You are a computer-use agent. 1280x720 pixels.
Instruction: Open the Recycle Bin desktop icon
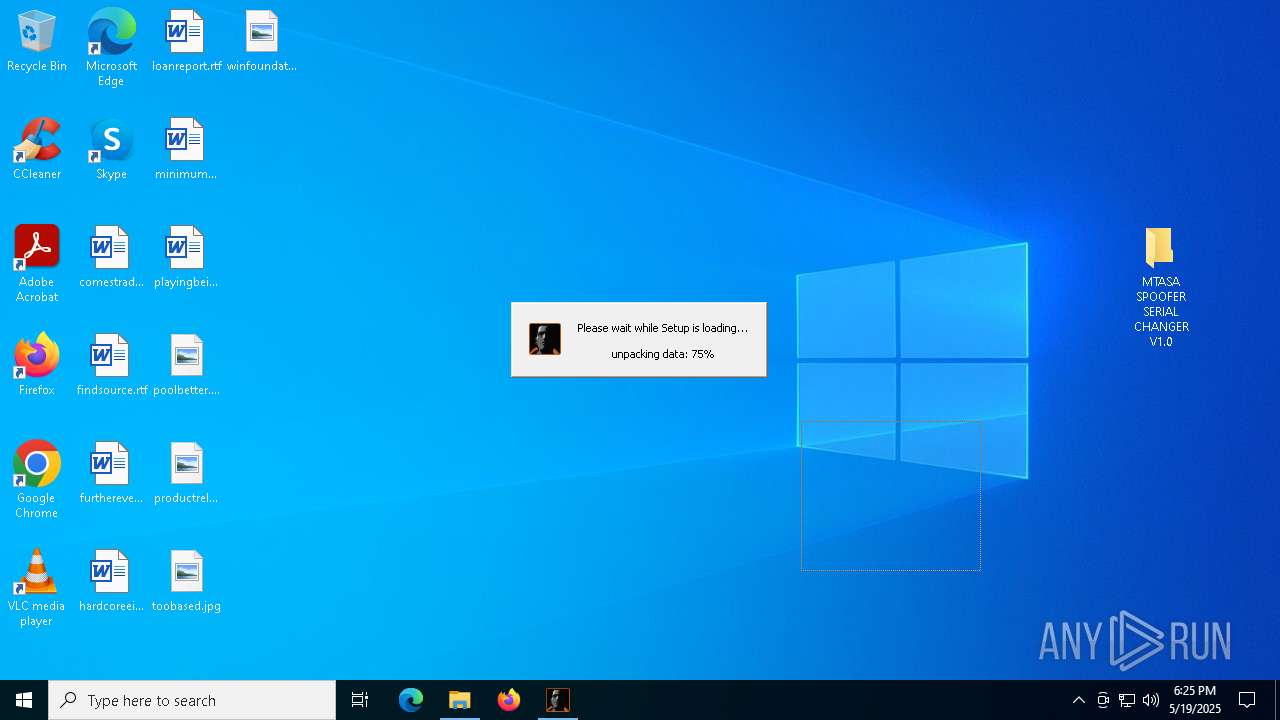pyautogui.click(x=37, y=41)
